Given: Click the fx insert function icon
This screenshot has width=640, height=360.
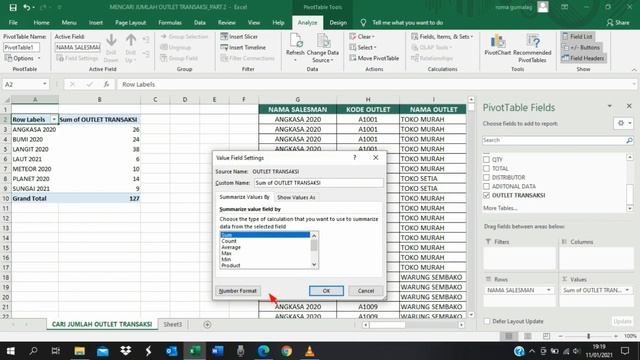Looking at the screenshot, I should point(106,84).
